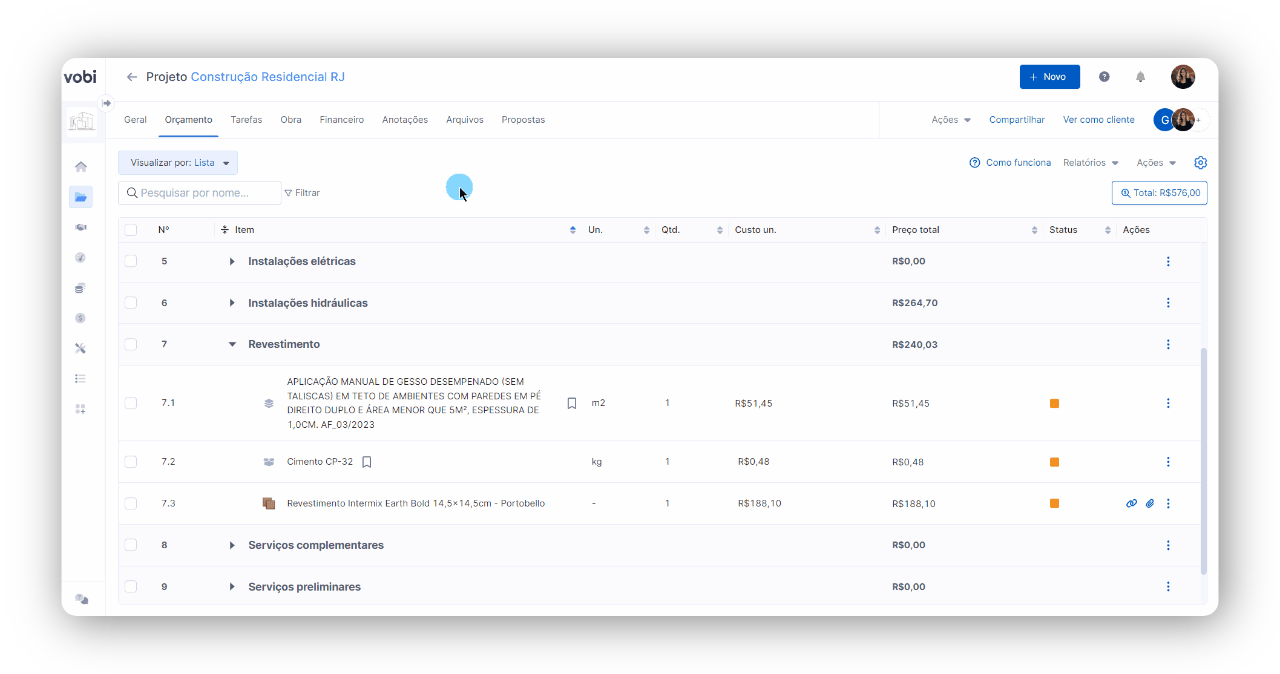Open the user profile avatar top right
Viewport: 1280px width, 674px height.
pos(1183,77)
